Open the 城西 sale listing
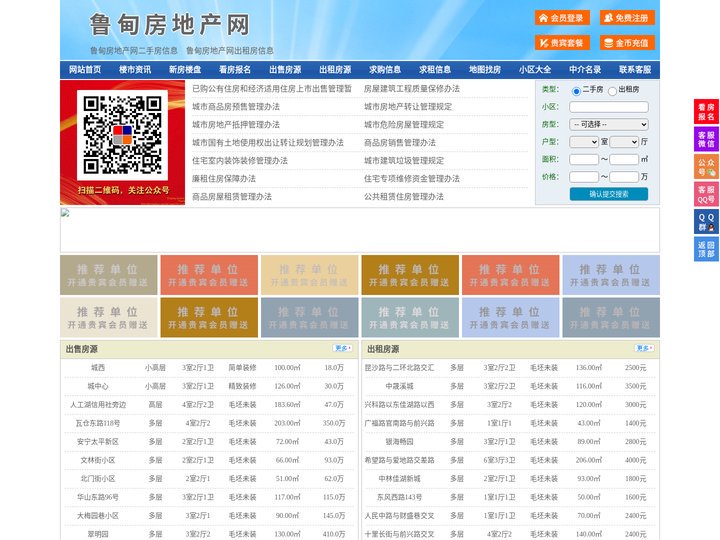 coord(98,367)
